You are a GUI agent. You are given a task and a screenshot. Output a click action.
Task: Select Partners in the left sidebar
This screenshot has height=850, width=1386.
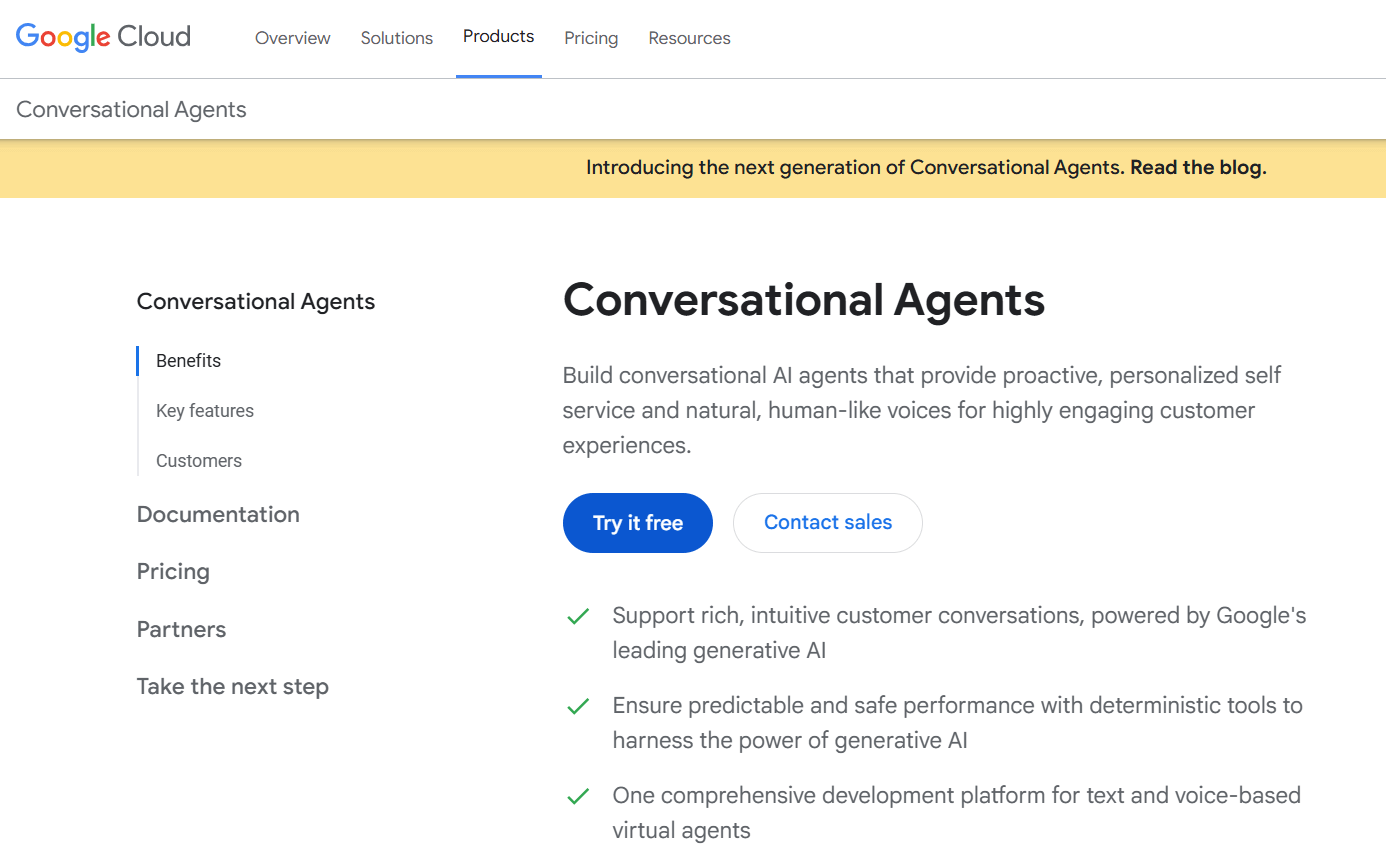click(181, 629)
